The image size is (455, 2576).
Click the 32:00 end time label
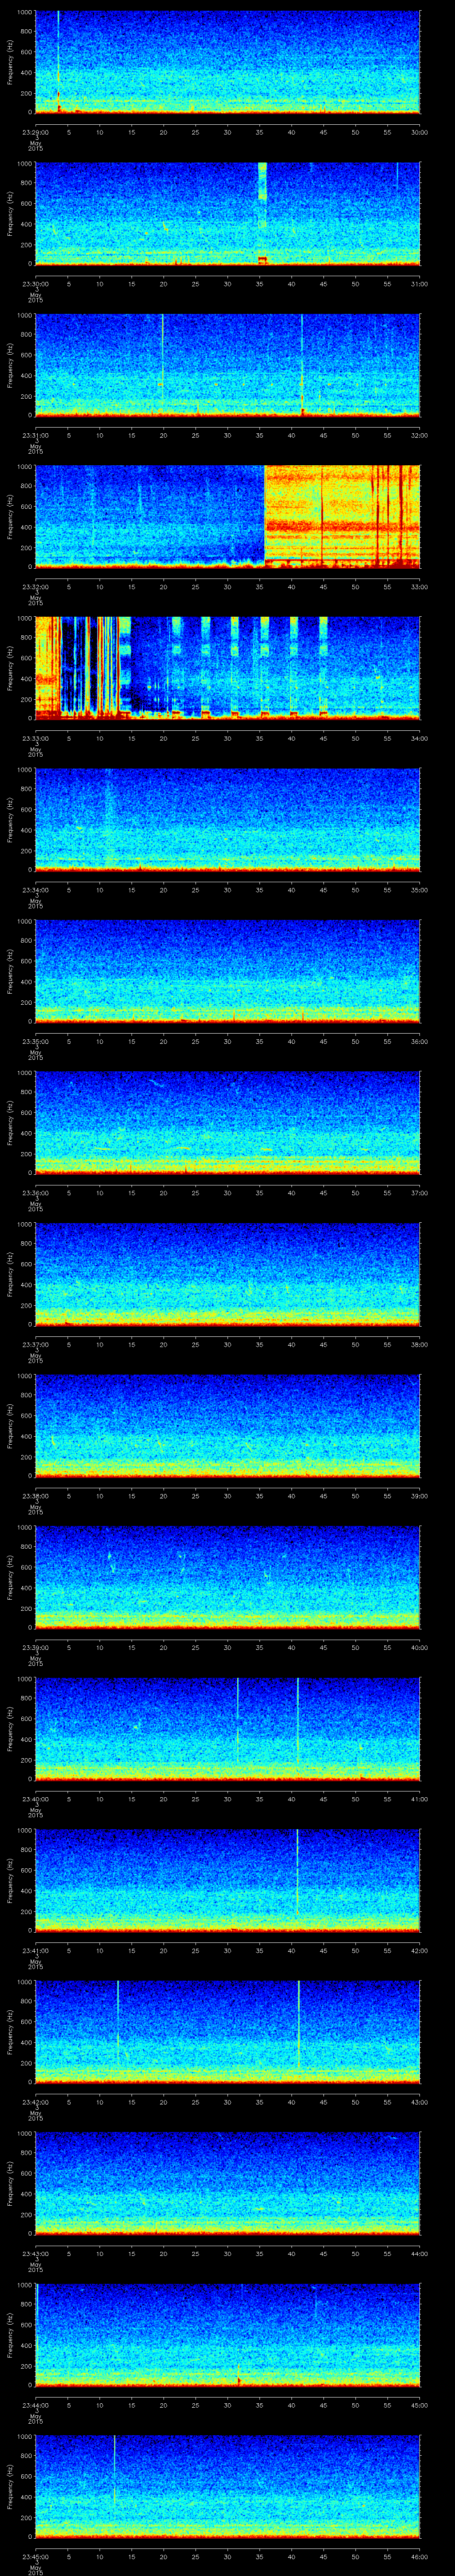420,435
